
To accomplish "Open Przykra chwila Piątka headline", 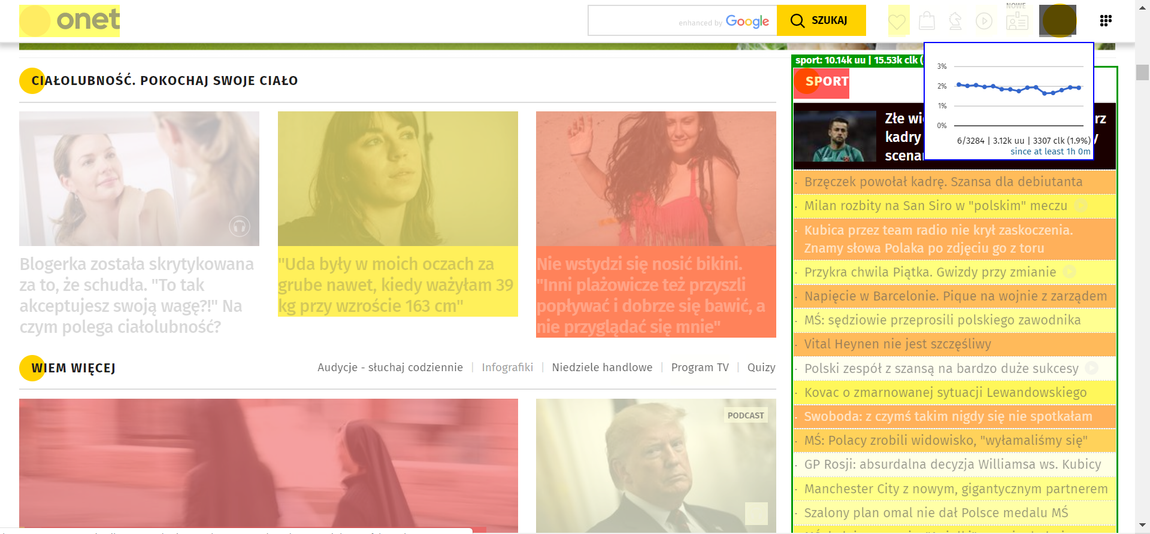I will (x=929, y=272).
